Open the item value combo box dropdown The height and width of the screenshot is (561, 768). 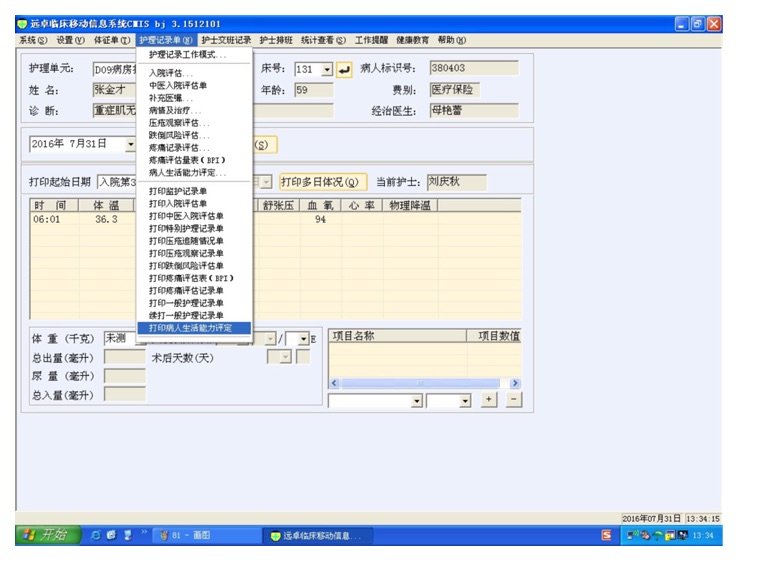465,401
